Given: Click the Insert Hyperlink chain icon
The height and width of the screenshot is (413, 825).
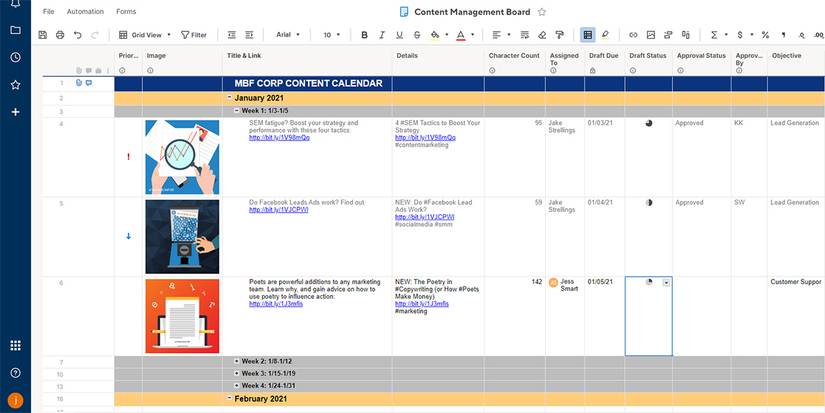Looking at the screenshot, I should coord(633,35).
